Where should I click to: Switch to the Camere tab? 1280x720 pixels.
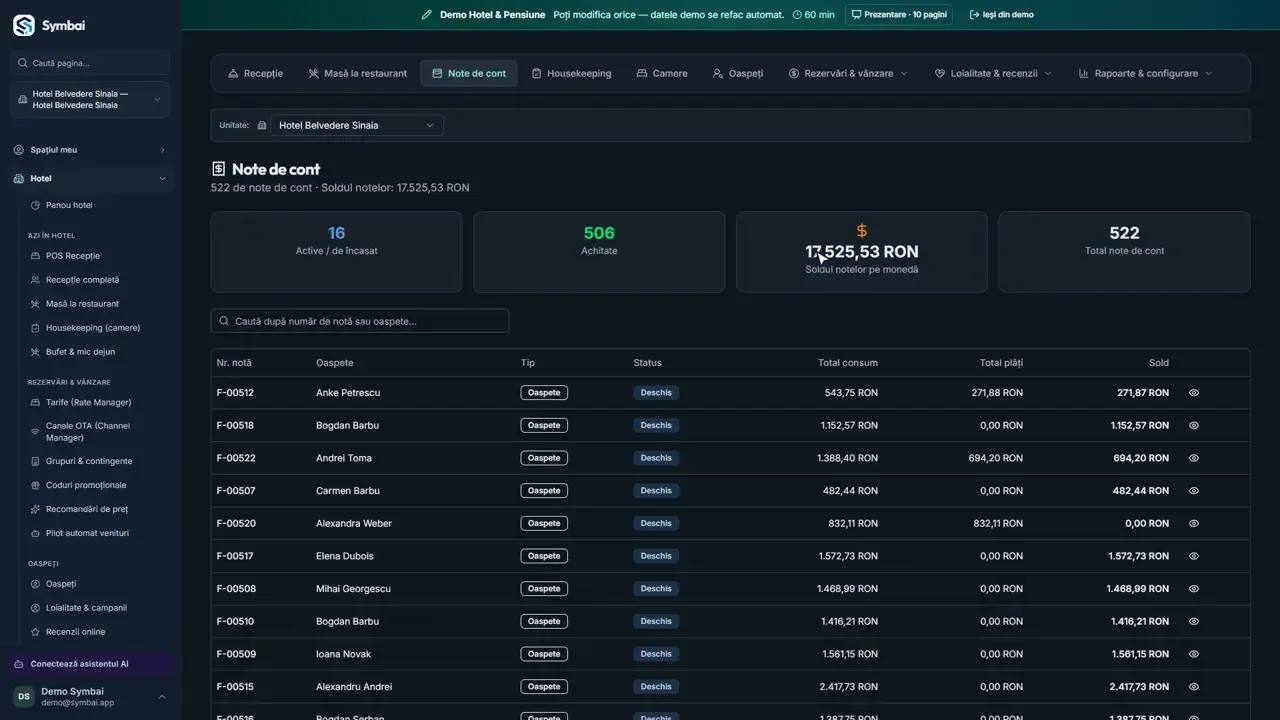click(x=662, y=73)
